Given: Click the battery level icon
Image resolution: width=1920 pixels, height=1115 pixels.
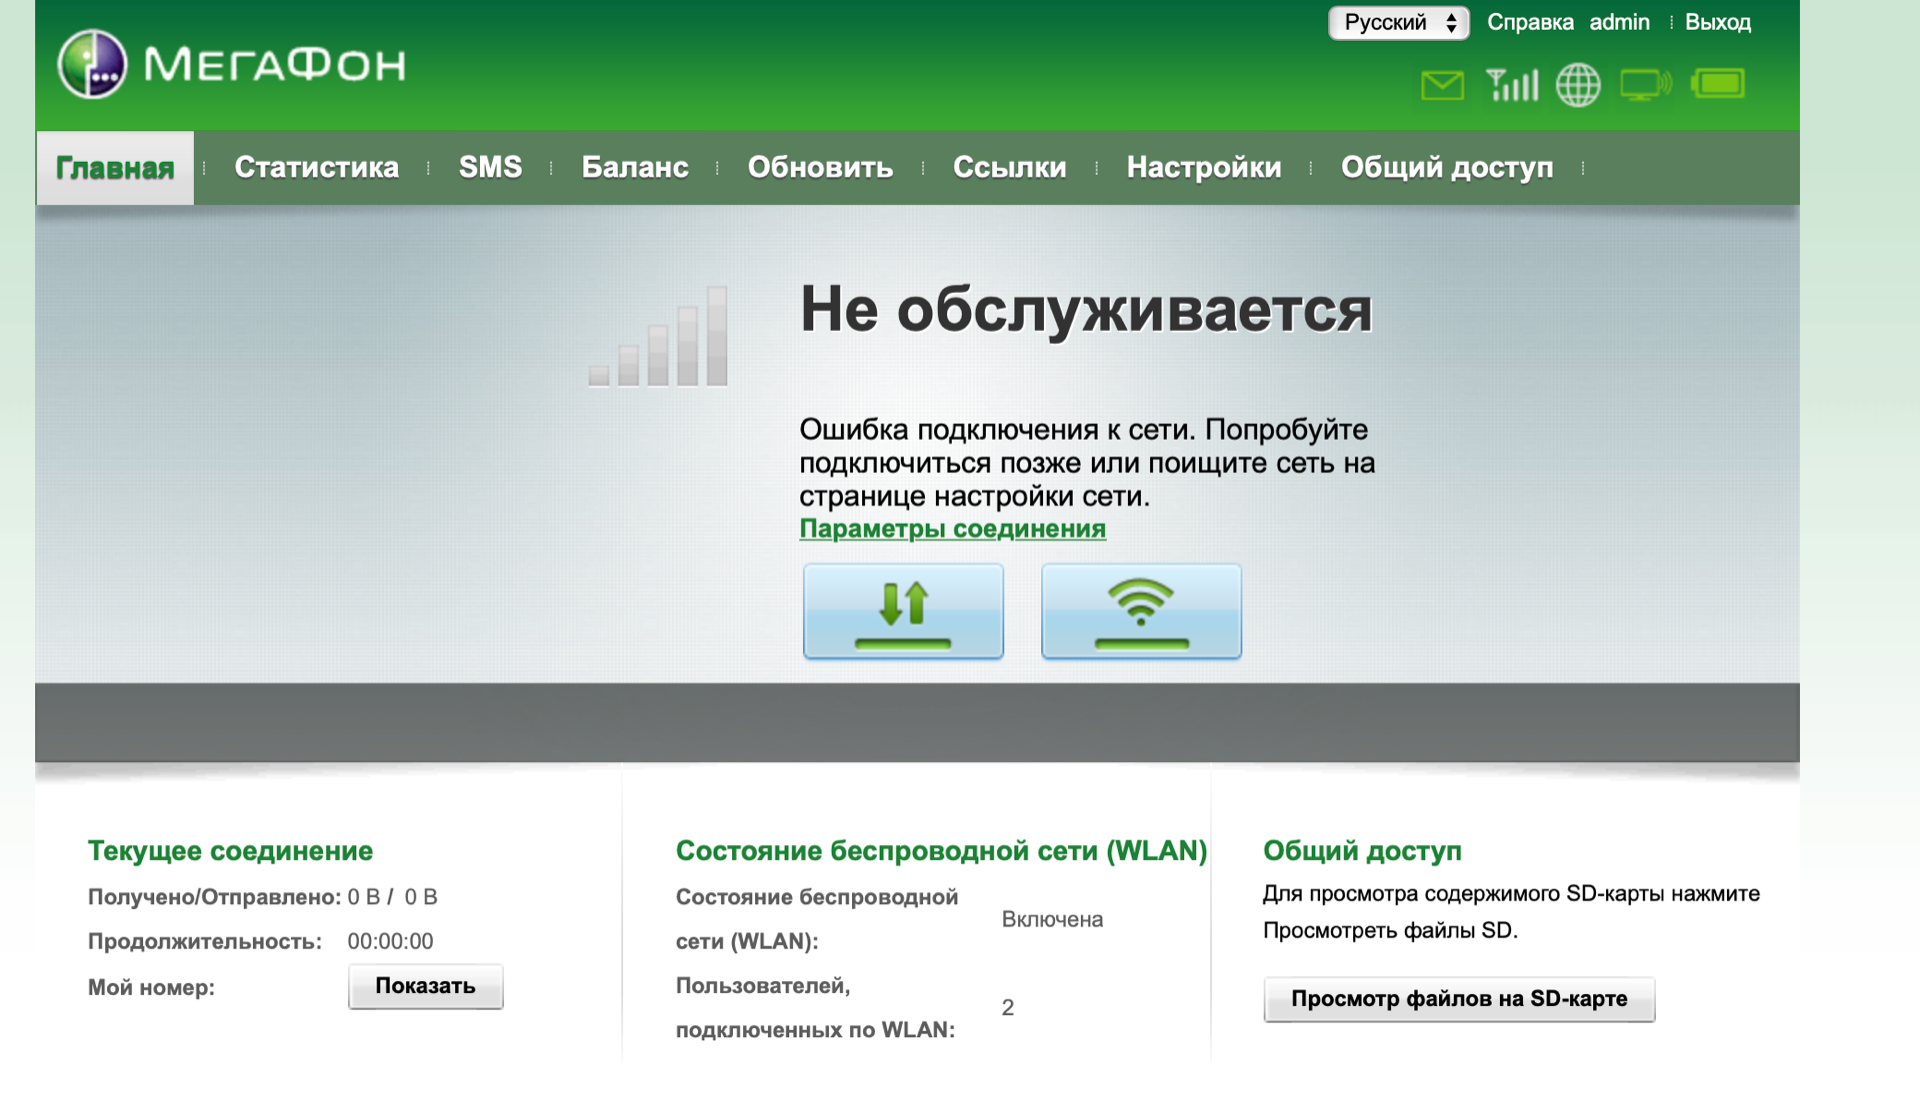Looking at the screenshot, I should (1718, 84).
